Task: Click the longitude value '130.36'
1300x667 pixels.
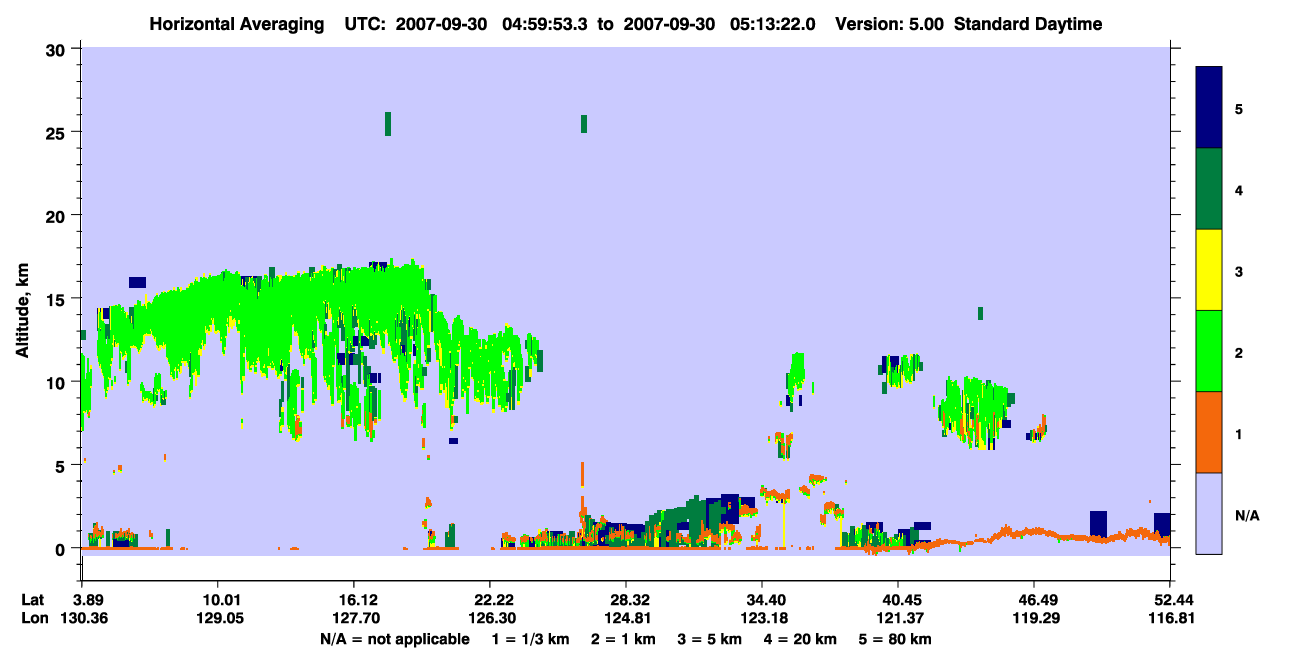Action: [x=82, y=619]
